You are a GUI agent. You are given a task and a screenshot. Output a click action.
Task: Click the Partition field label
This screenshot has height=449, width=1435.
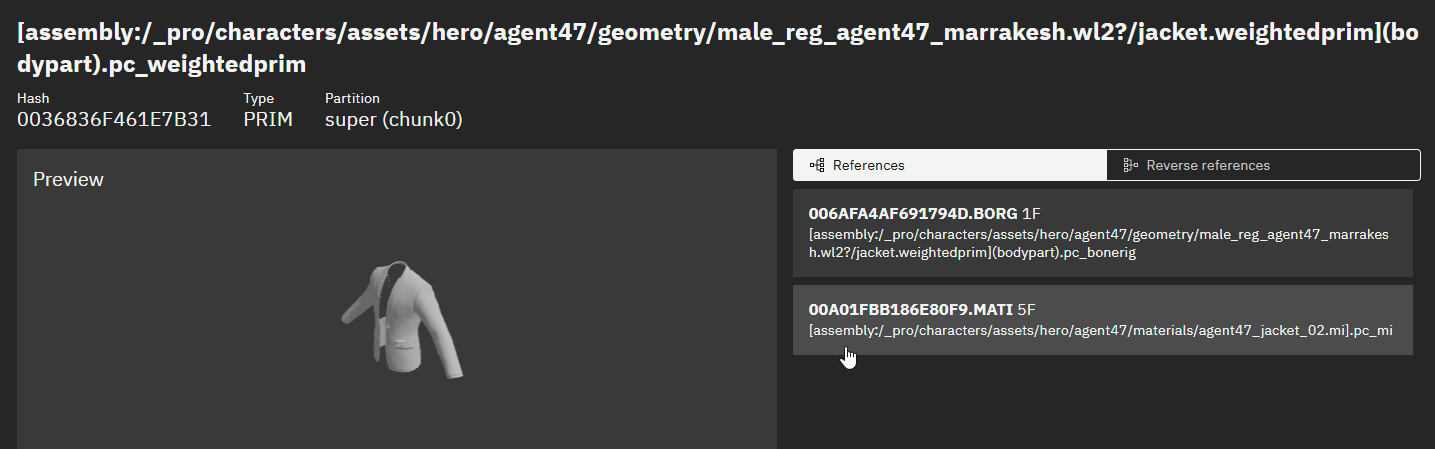coord(352,99)
